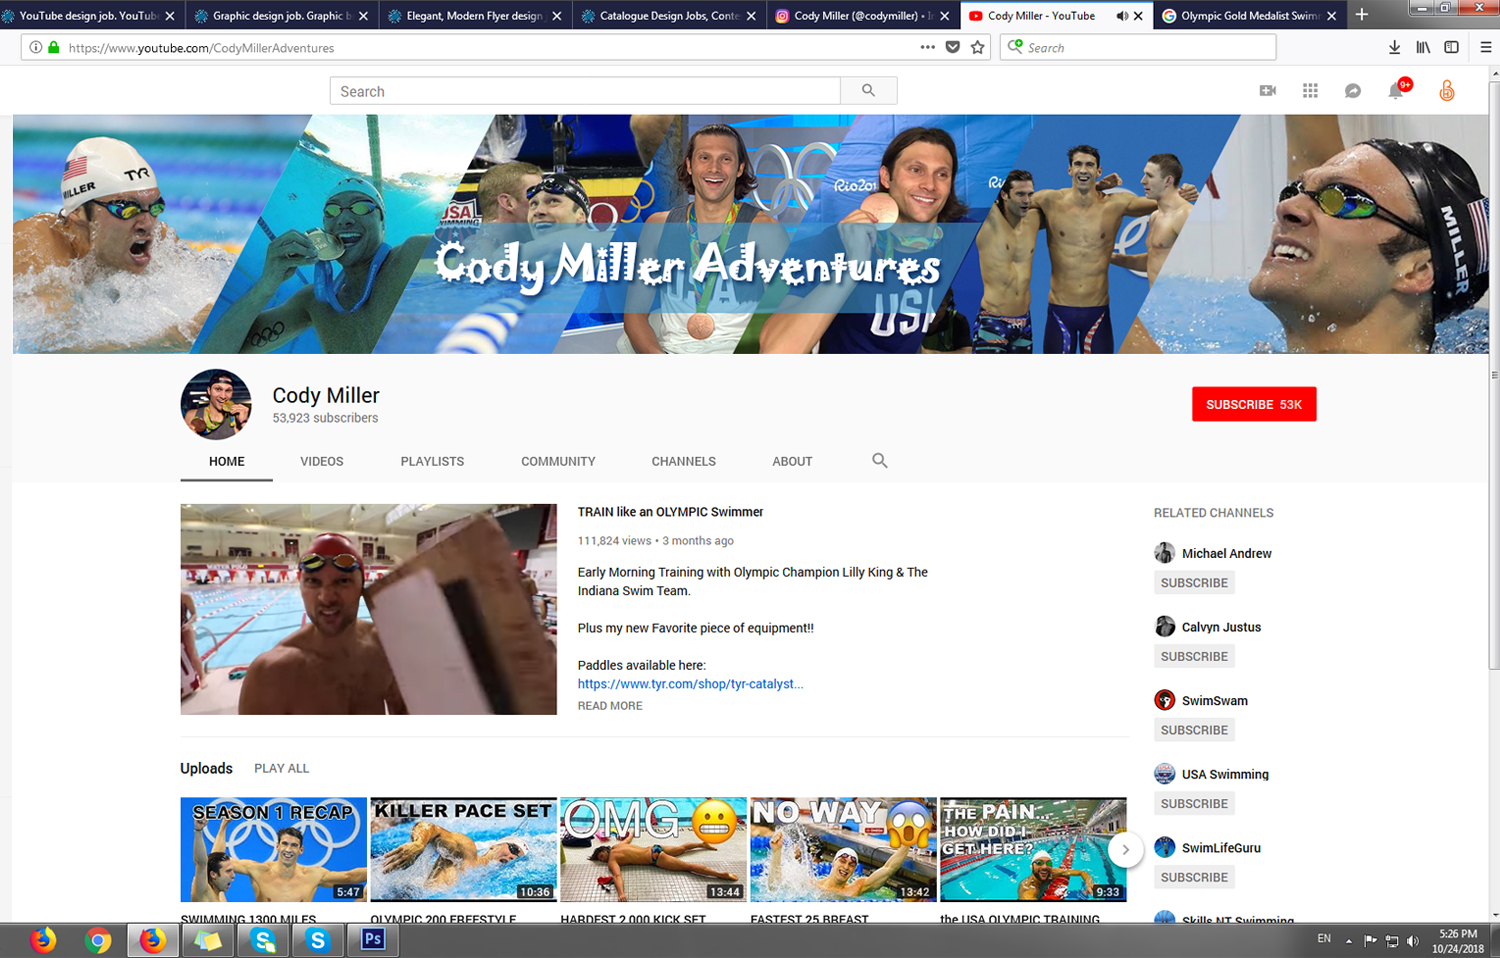Open the sound icon in system tray
This screenshot has width=1500, height=958.
point(1413,940)
